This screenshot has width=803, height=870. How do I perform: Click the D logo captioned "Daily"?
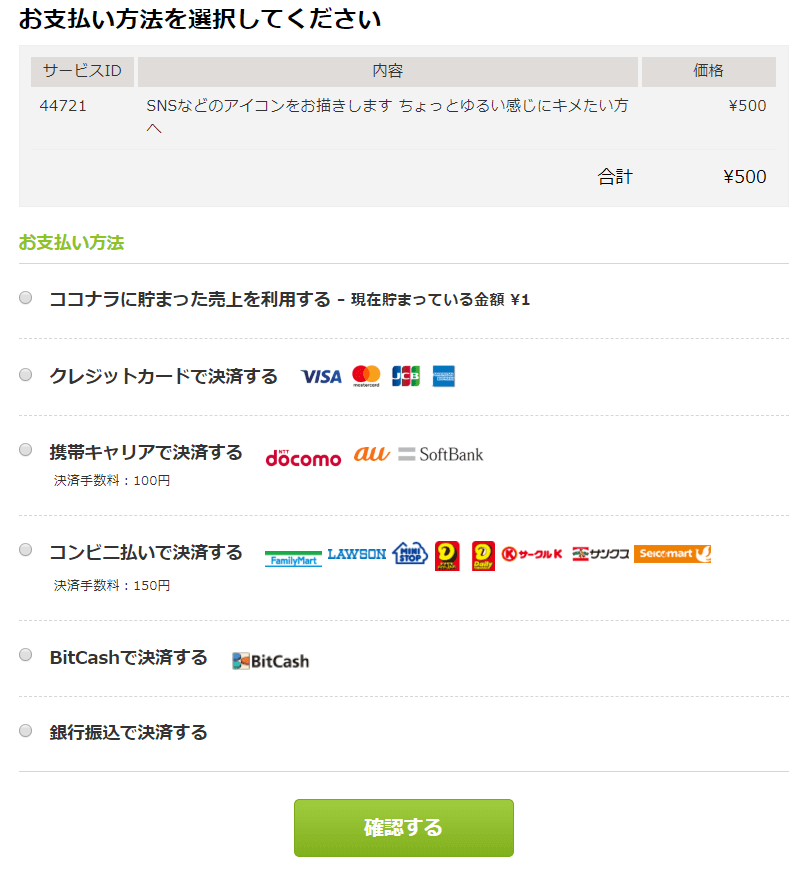(483, 556)
